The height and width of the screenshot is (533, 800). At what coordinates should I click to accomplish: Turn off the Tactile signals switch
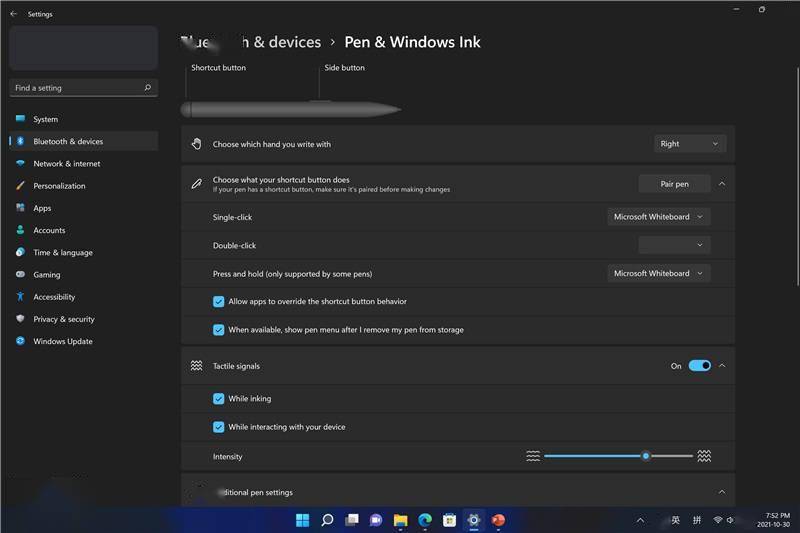point(699,366)
